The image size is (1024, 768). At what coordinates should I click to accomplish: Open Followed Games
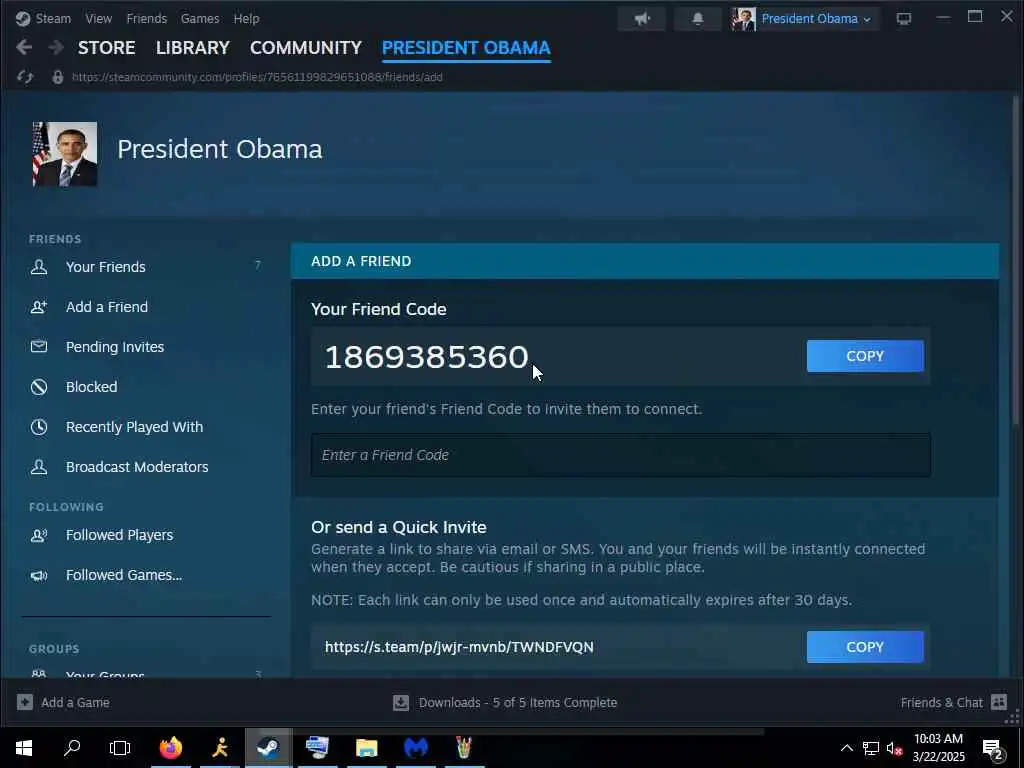point(124,575)
